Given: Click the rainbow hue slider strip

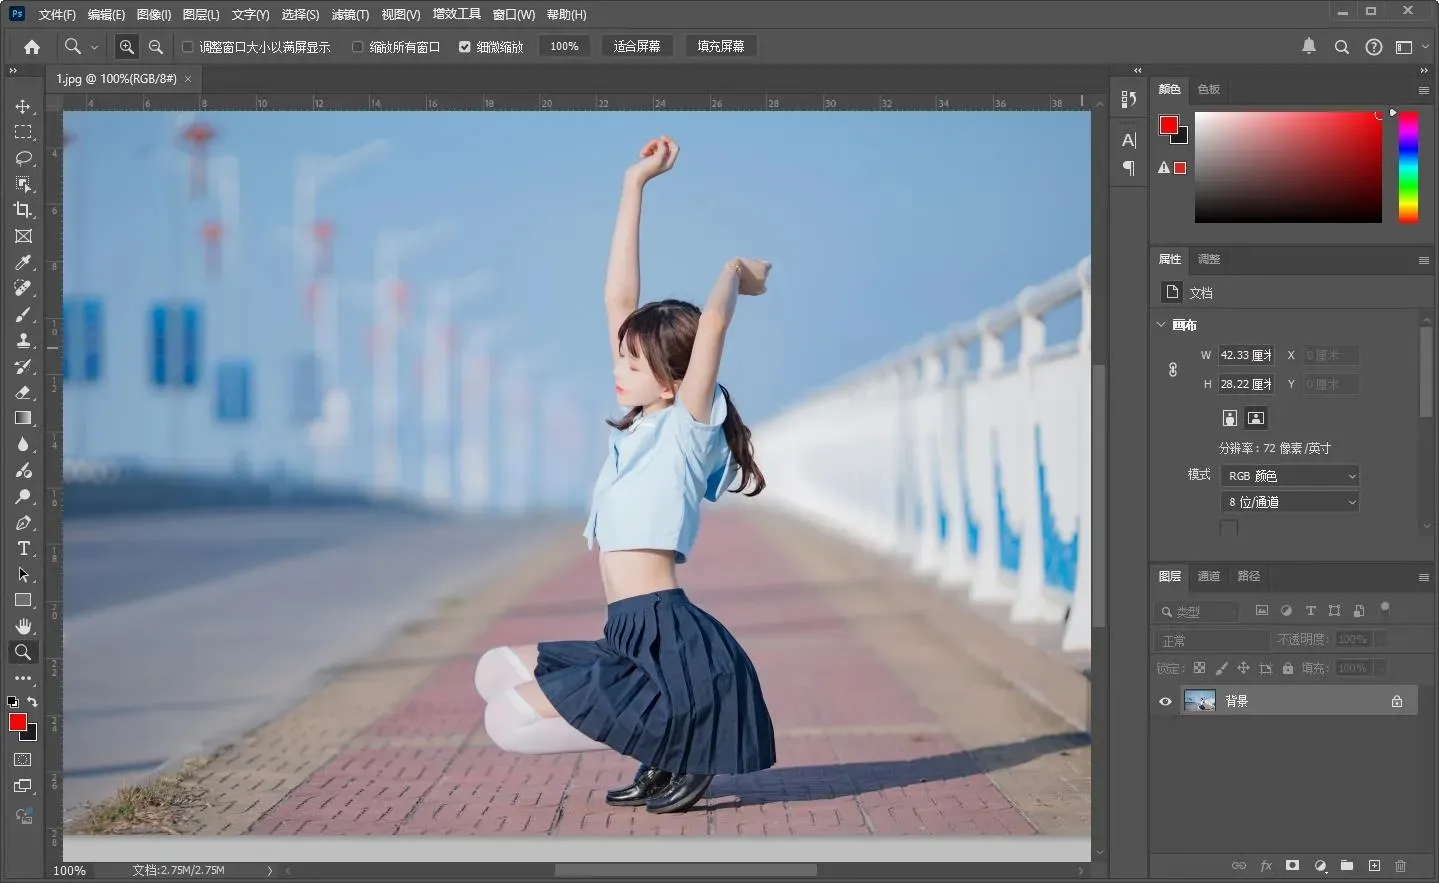Looking at the screenshot, I should [x=1408, y=166].
